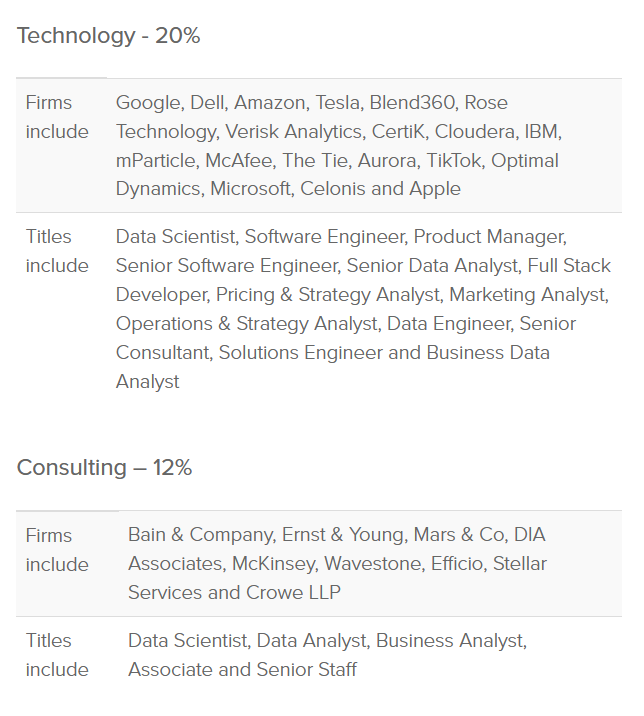The height and width of the screenshot is (716, 644).
Task: Click the word Google in firms list
Action: point(149,103)
